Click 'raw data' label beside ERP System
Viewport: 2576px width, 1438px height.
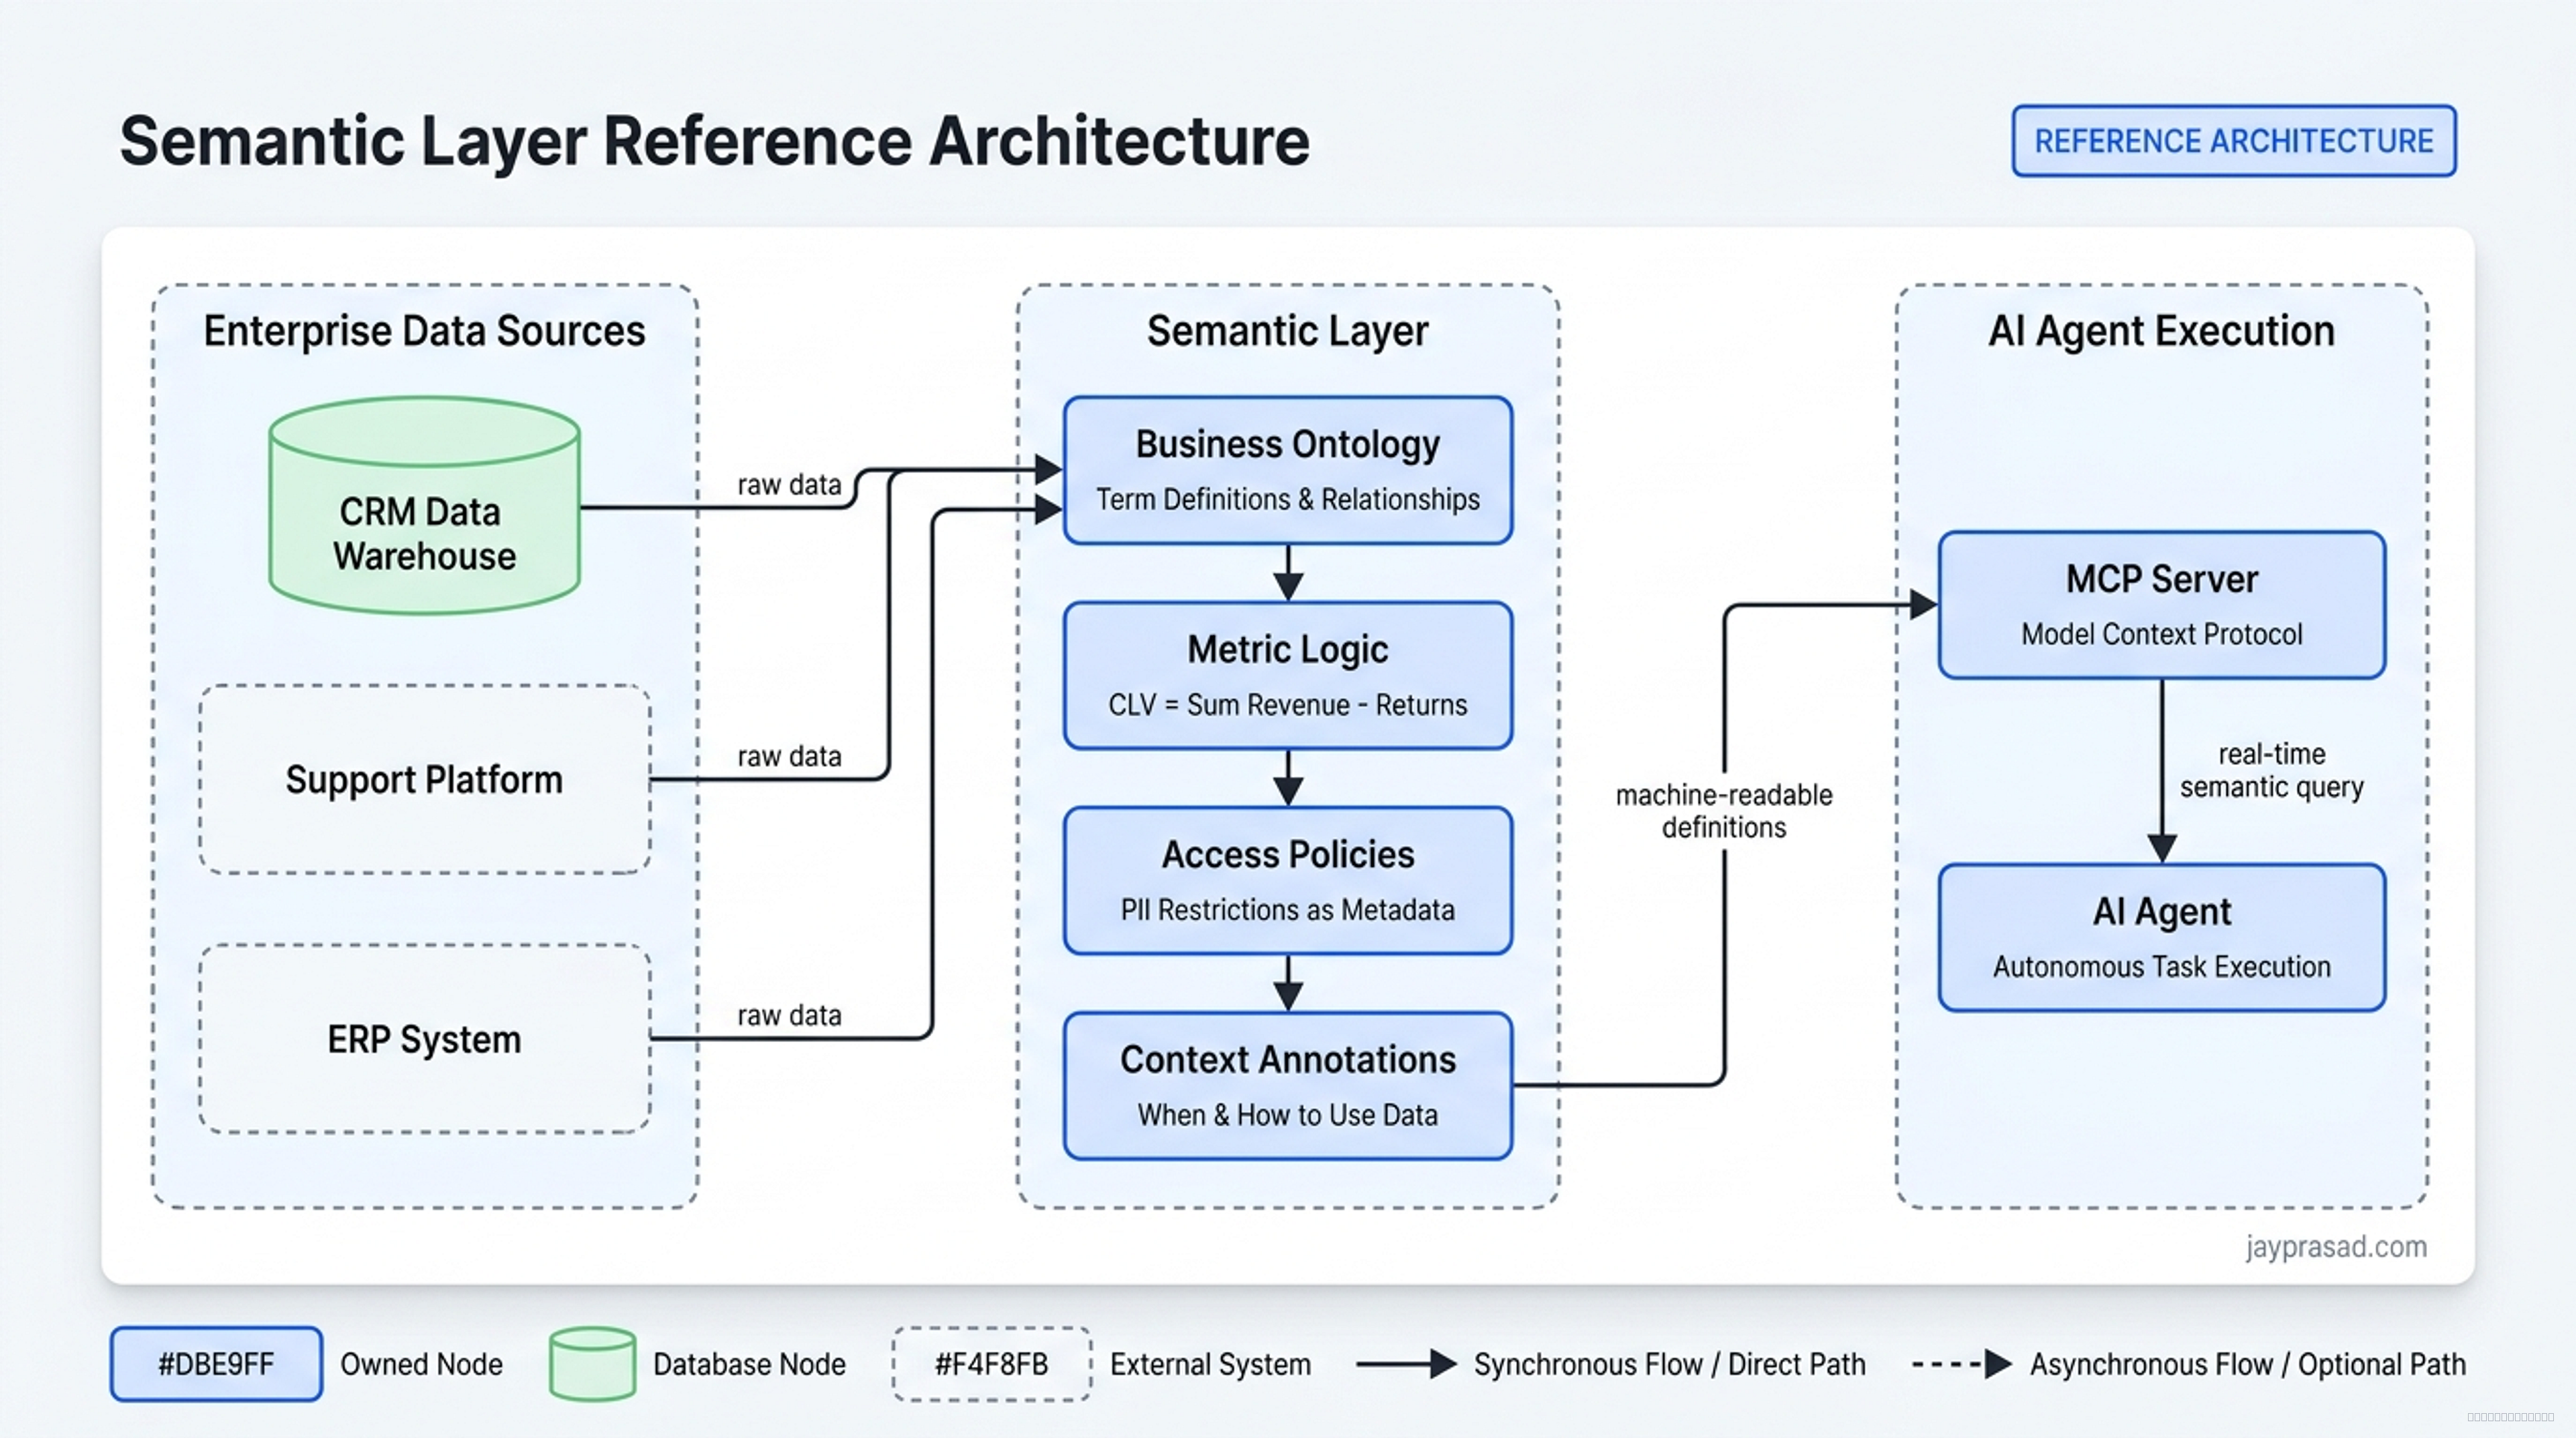789,1016
